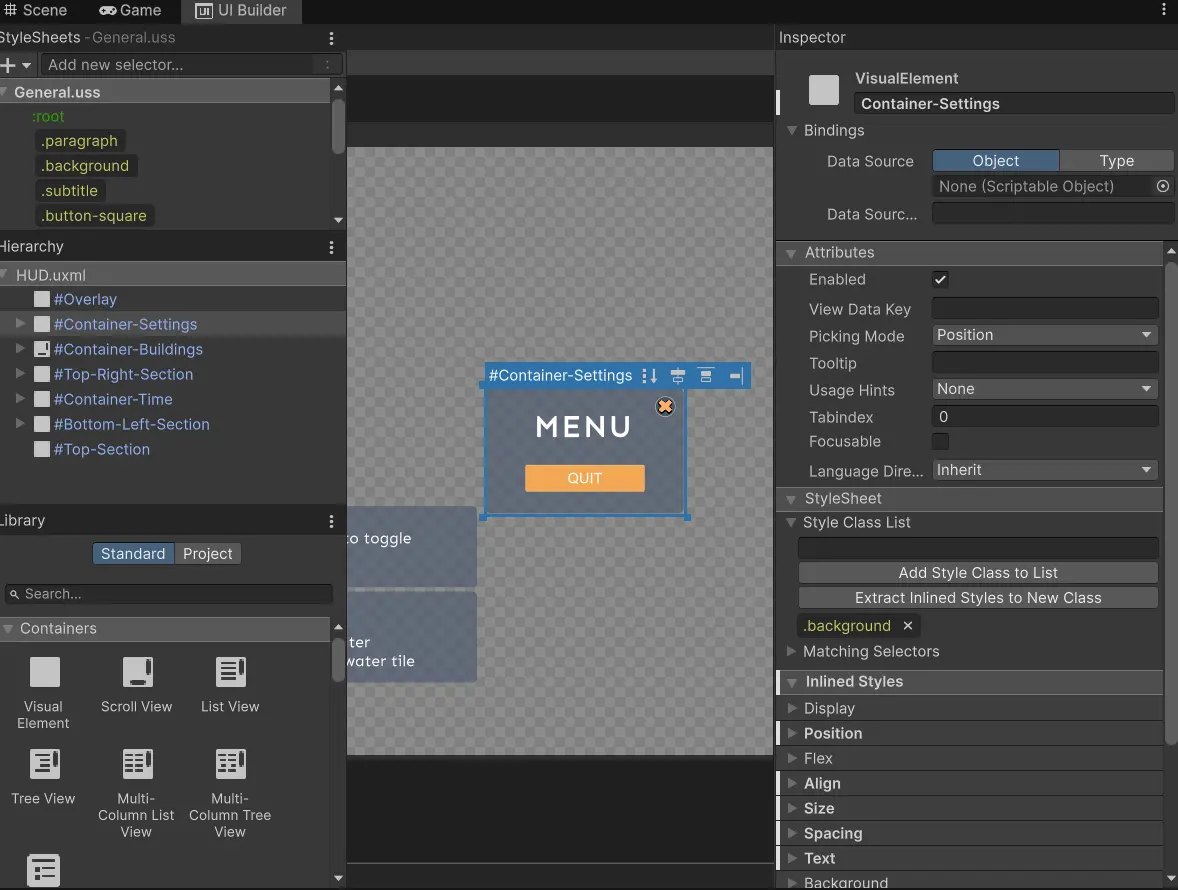Collapse the Bindings section

792,130
